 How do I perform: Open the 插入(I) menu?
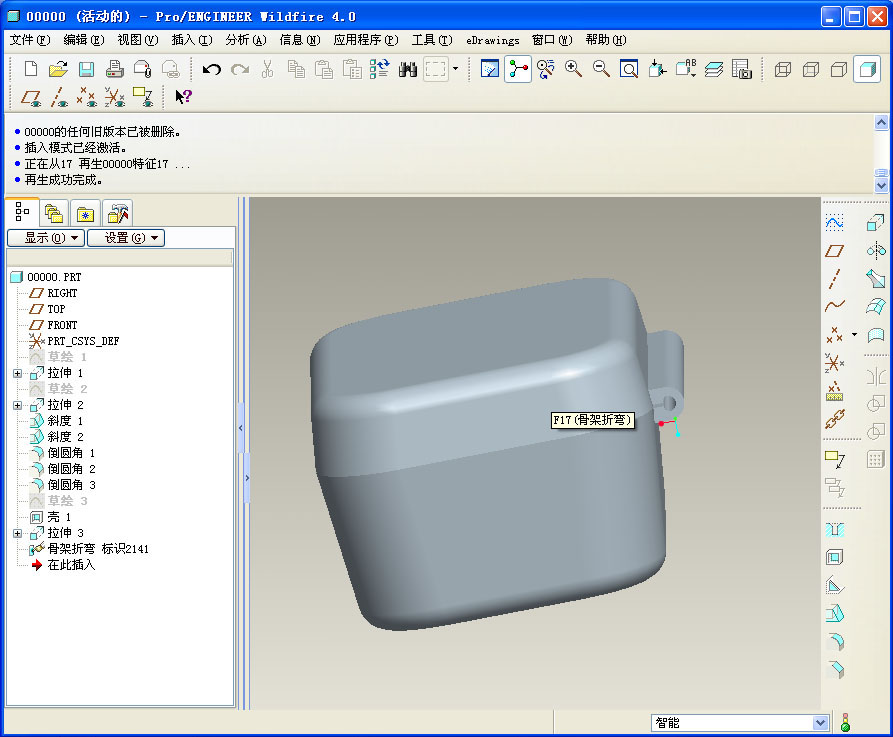coord(192,40)
